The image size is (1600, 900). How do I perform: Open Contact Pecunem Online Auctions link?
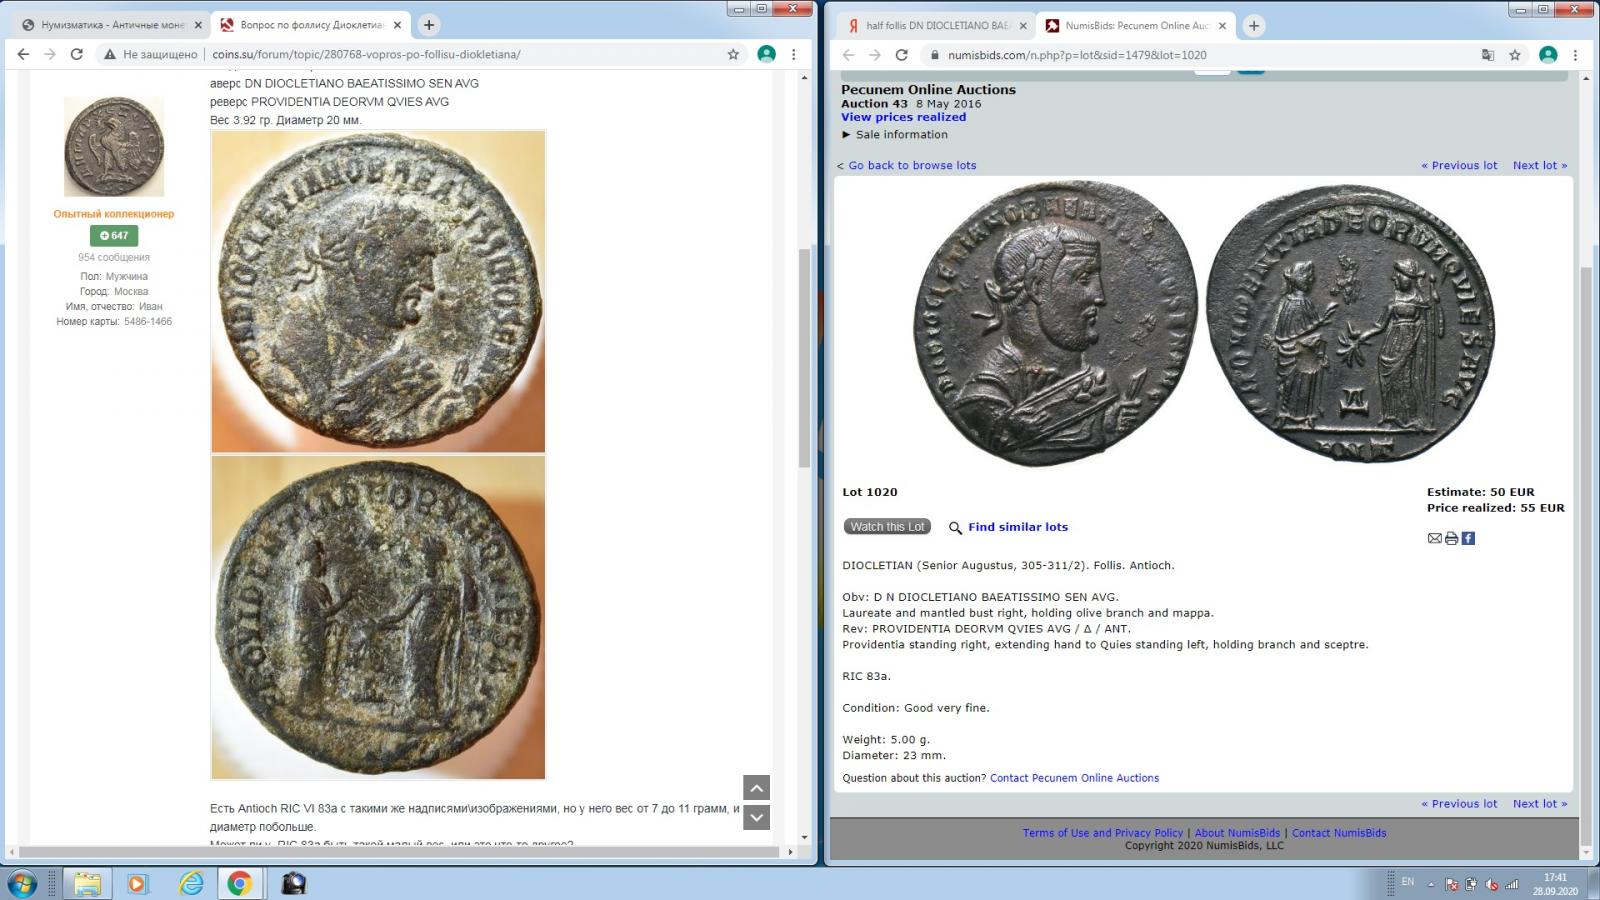click(1074, 778)
